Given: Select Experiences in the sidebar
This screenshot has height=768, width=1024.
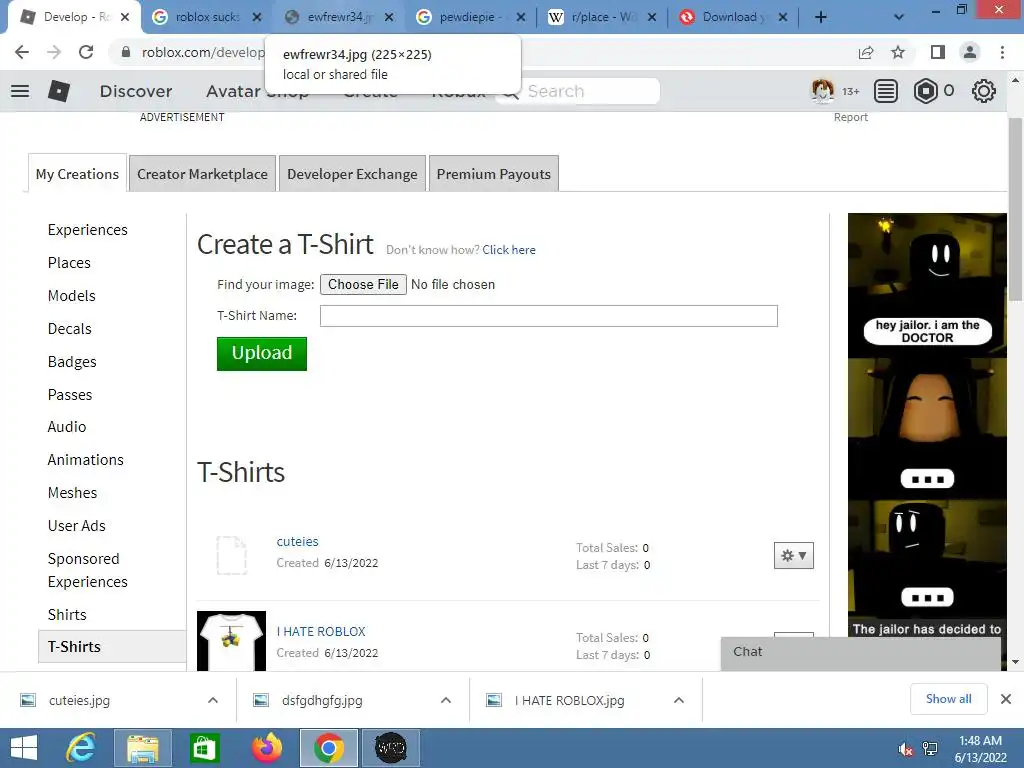Looking at the screenshot, I should tap(88, 230).
